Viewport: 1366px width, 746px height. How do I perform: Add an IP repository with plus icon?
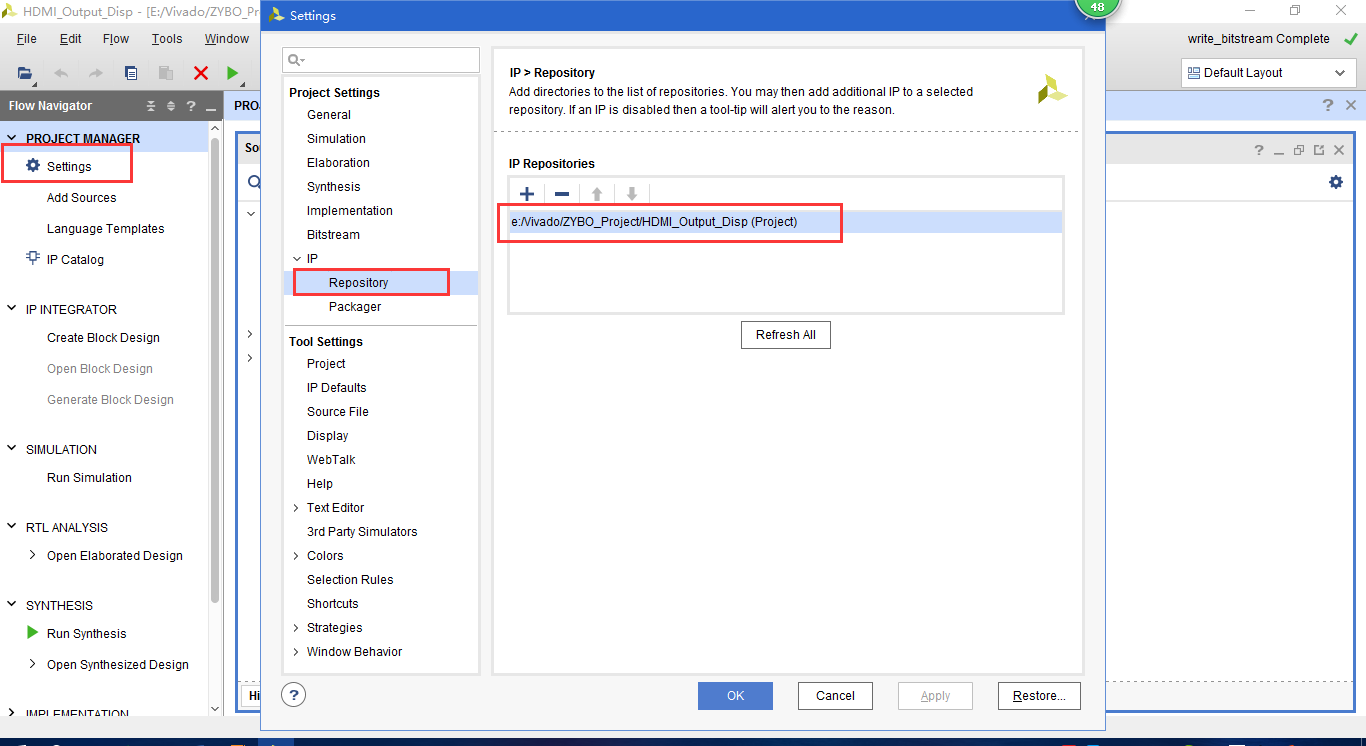tap(527, 194)
